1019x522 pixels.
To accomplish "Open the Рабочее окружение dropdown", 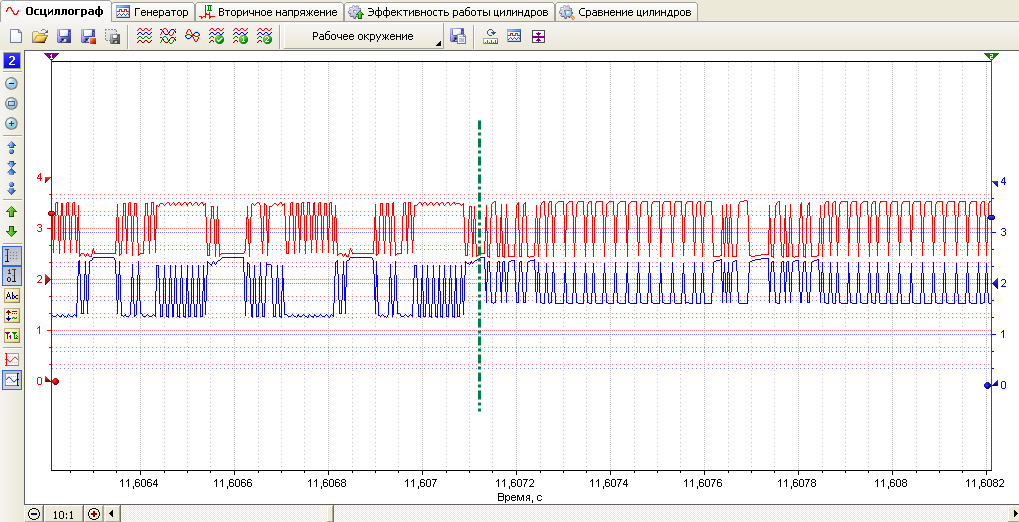I will tap(363, 36).
